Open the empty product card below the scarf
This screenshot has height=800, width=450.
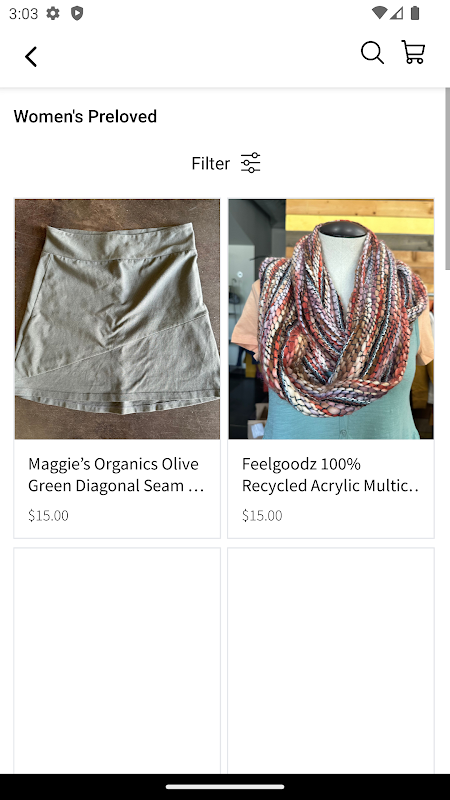331,661
